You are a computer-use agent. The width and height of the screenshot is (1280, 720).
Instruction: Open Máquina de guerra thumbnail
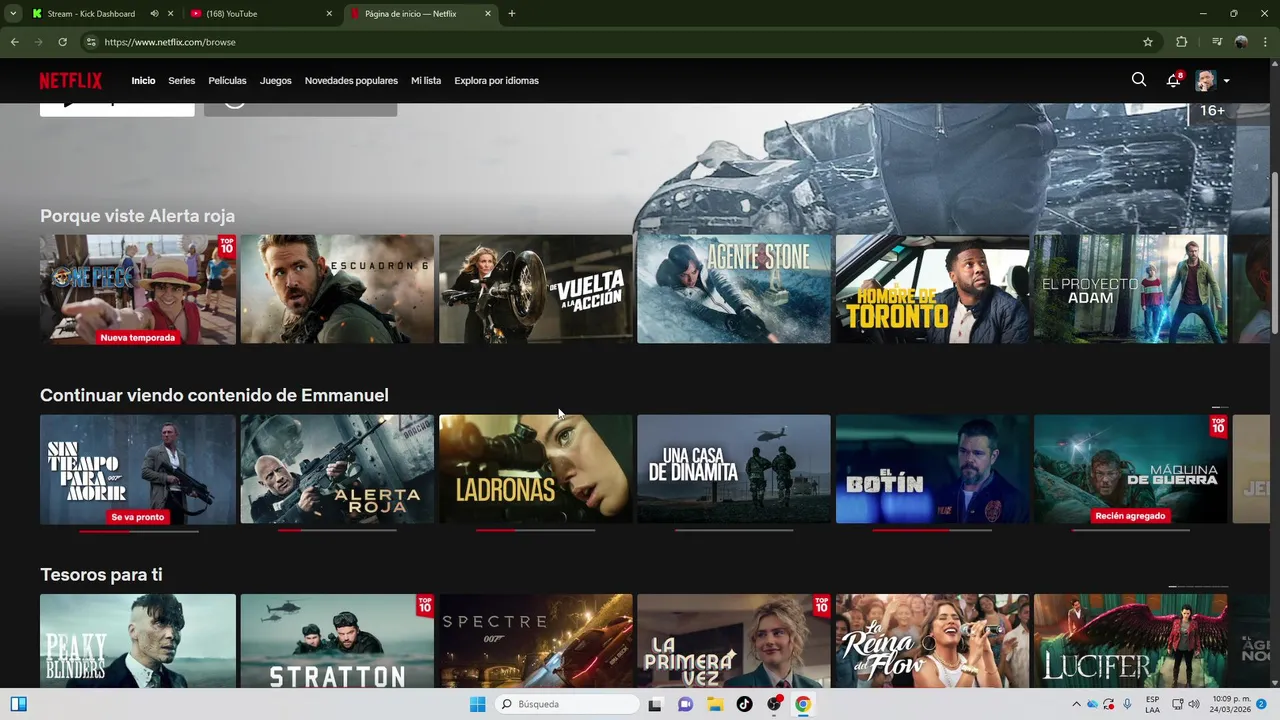tap(1130, 469)
